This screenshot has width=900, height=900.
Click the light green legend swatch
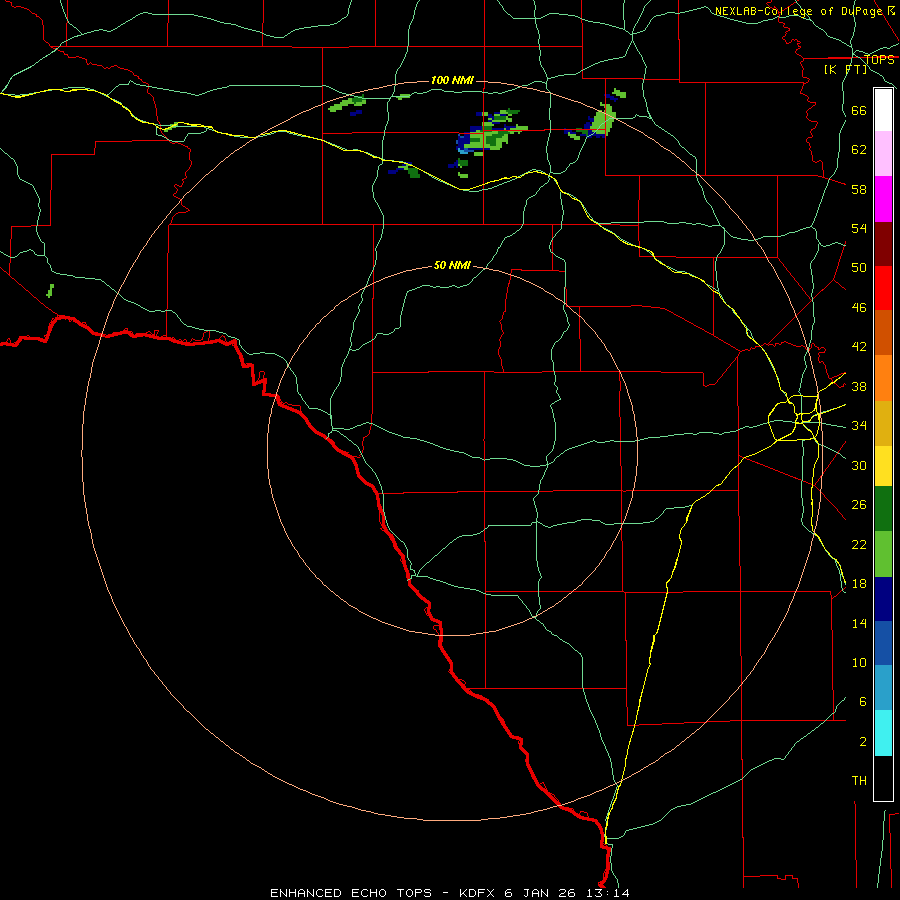point(883,554)
